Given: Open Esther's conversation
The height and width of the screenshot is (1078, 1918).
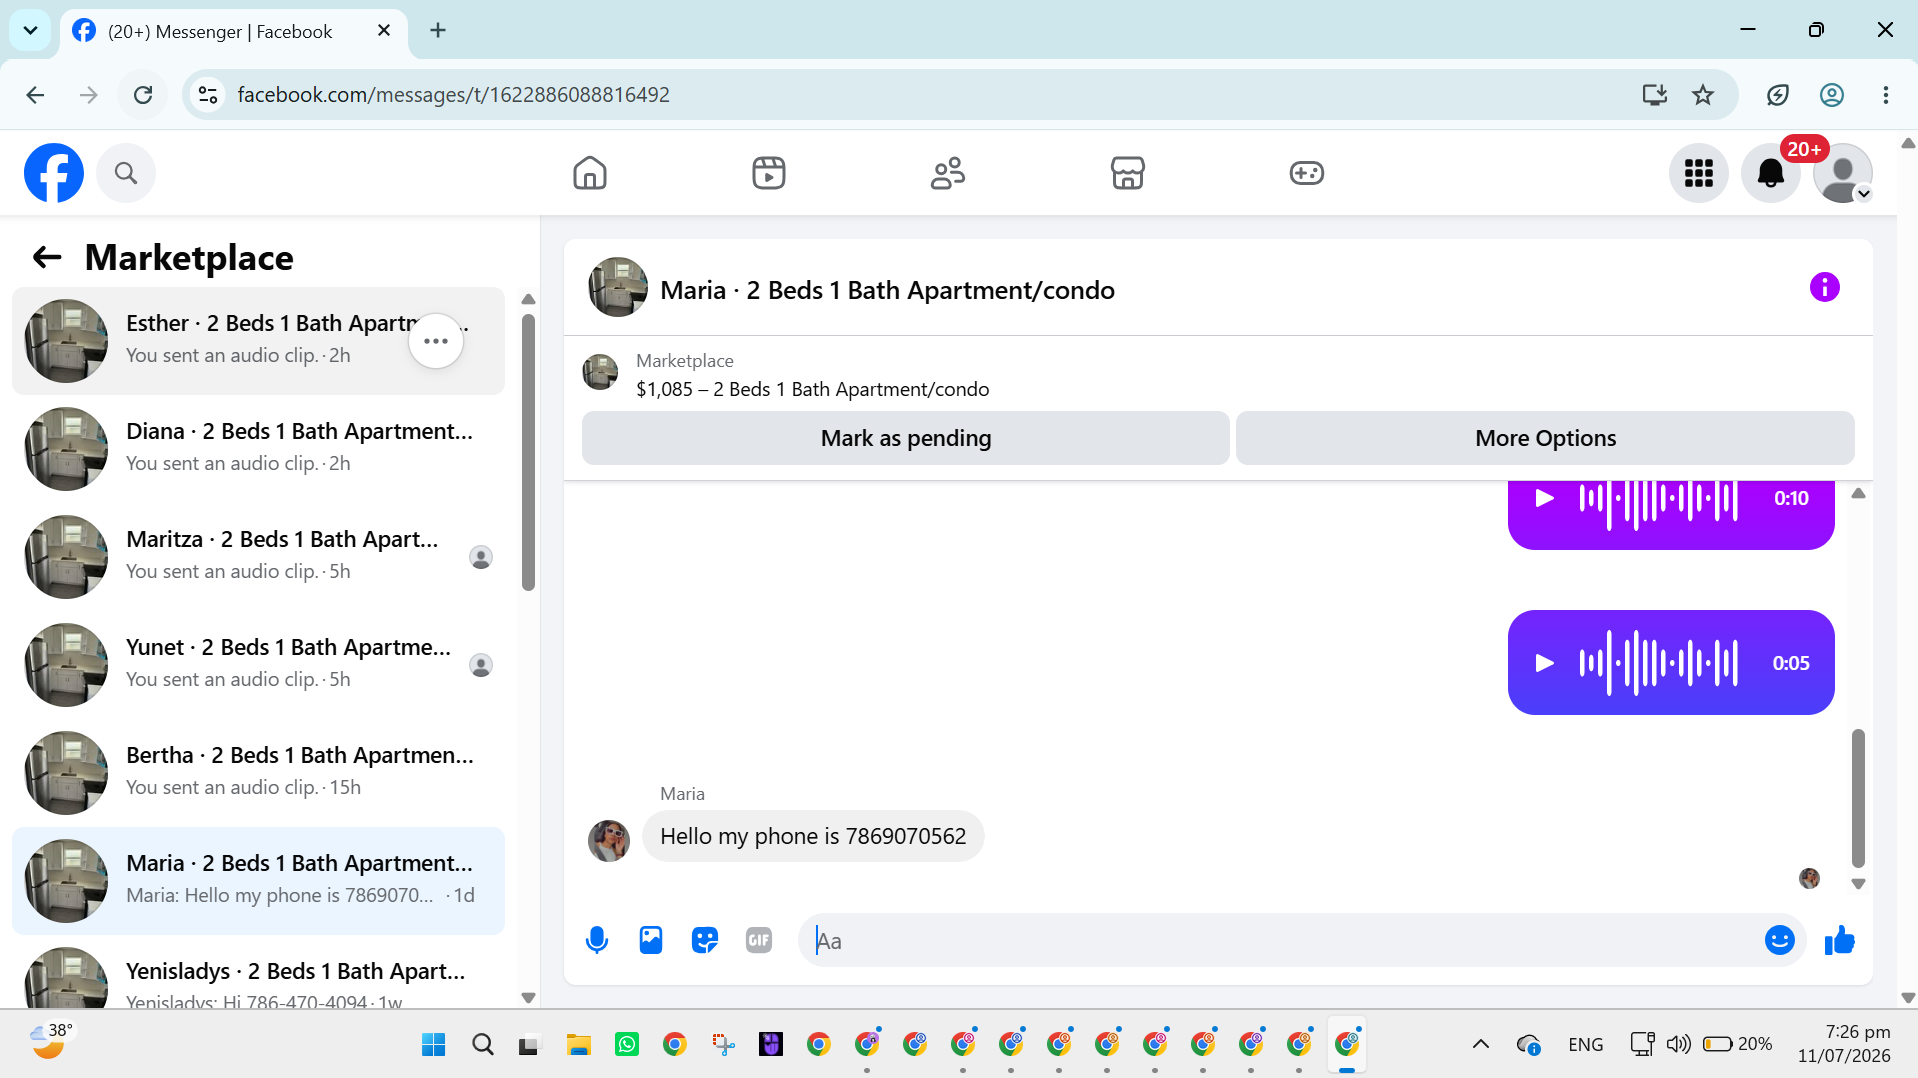Looking at the screenshot, I should tap(258, 341).
